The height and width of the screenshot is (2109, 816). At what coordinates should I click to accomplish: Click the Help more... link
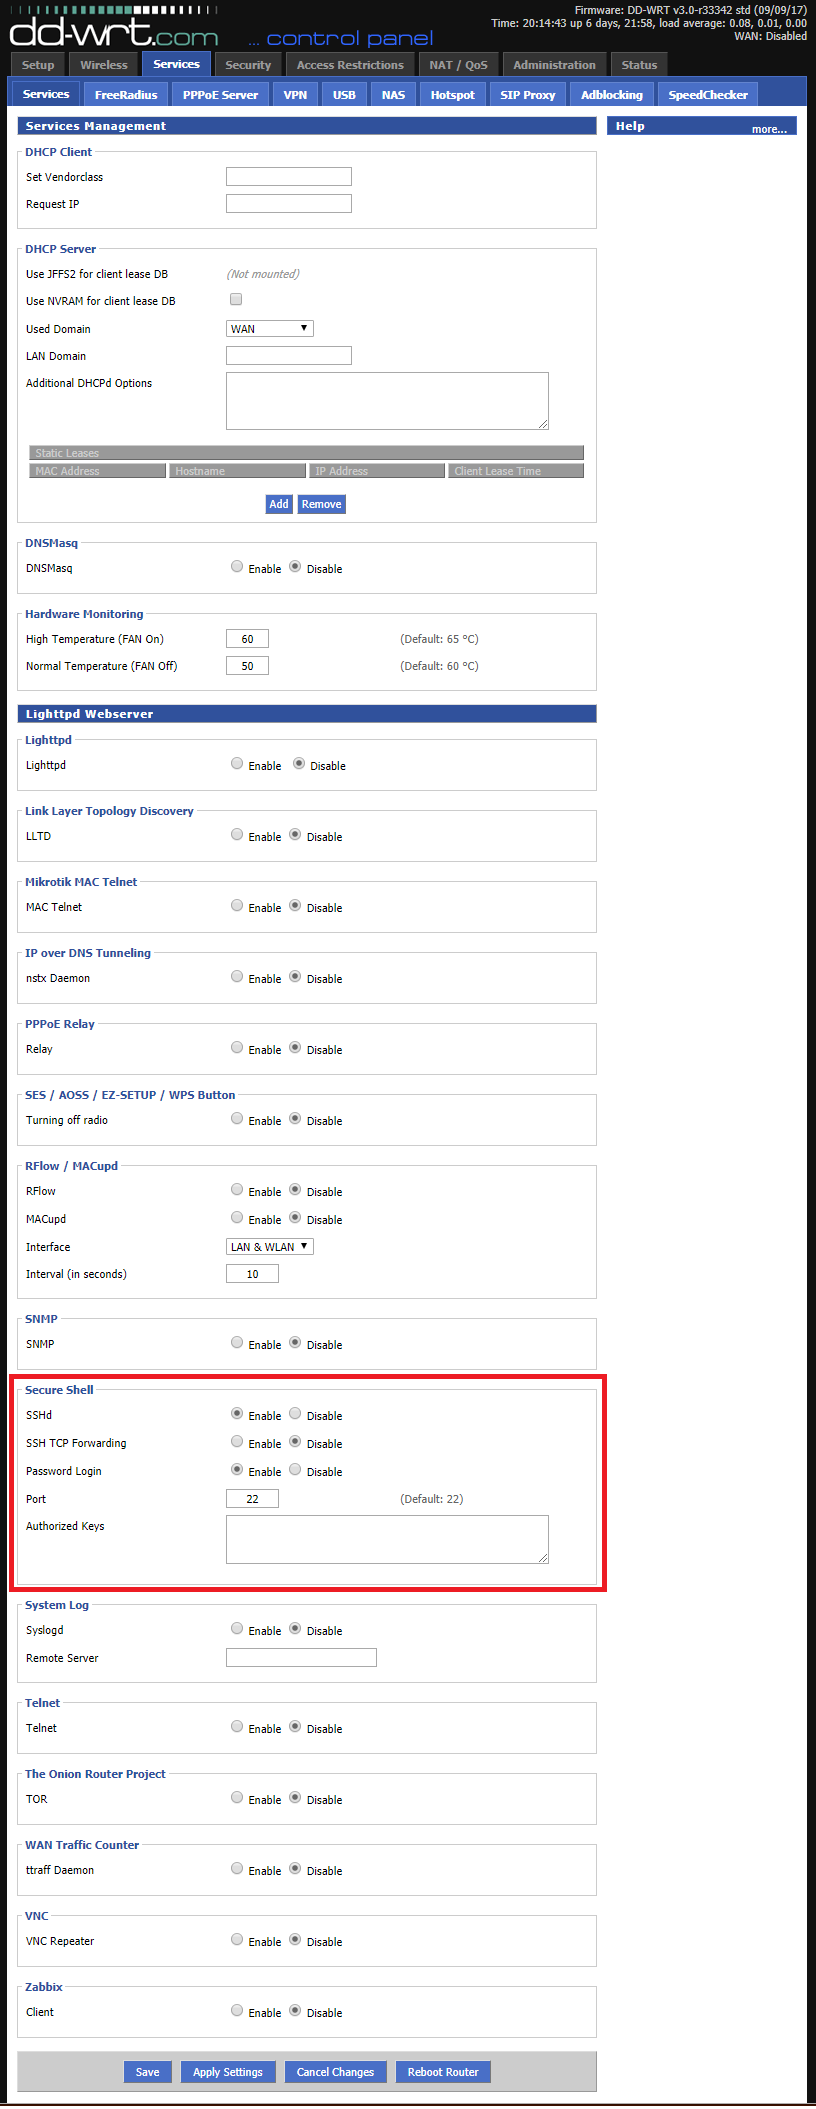point(768,129)
